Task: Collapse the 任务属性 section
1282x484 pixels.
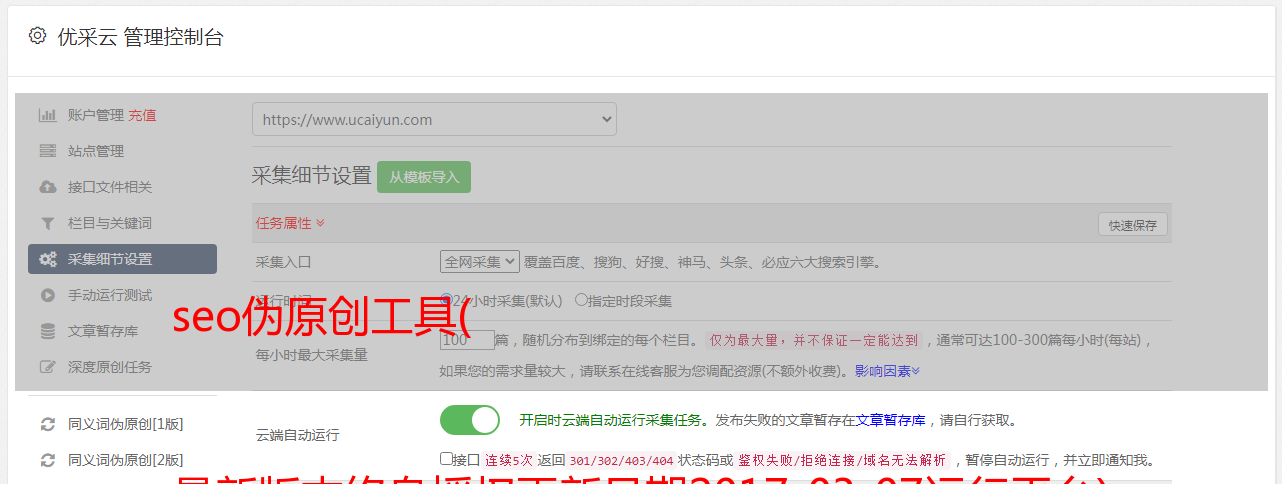Action: [x=290, y=223]
